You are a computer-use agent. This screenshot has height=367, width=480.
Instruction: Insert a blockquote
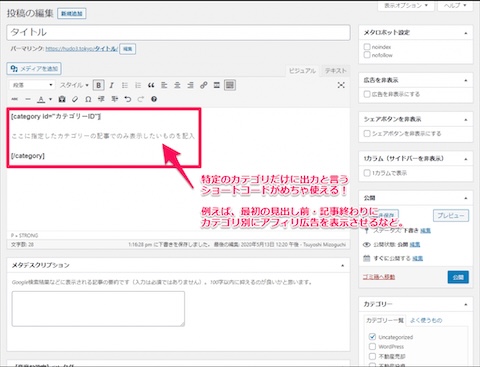tap(151, 85)
